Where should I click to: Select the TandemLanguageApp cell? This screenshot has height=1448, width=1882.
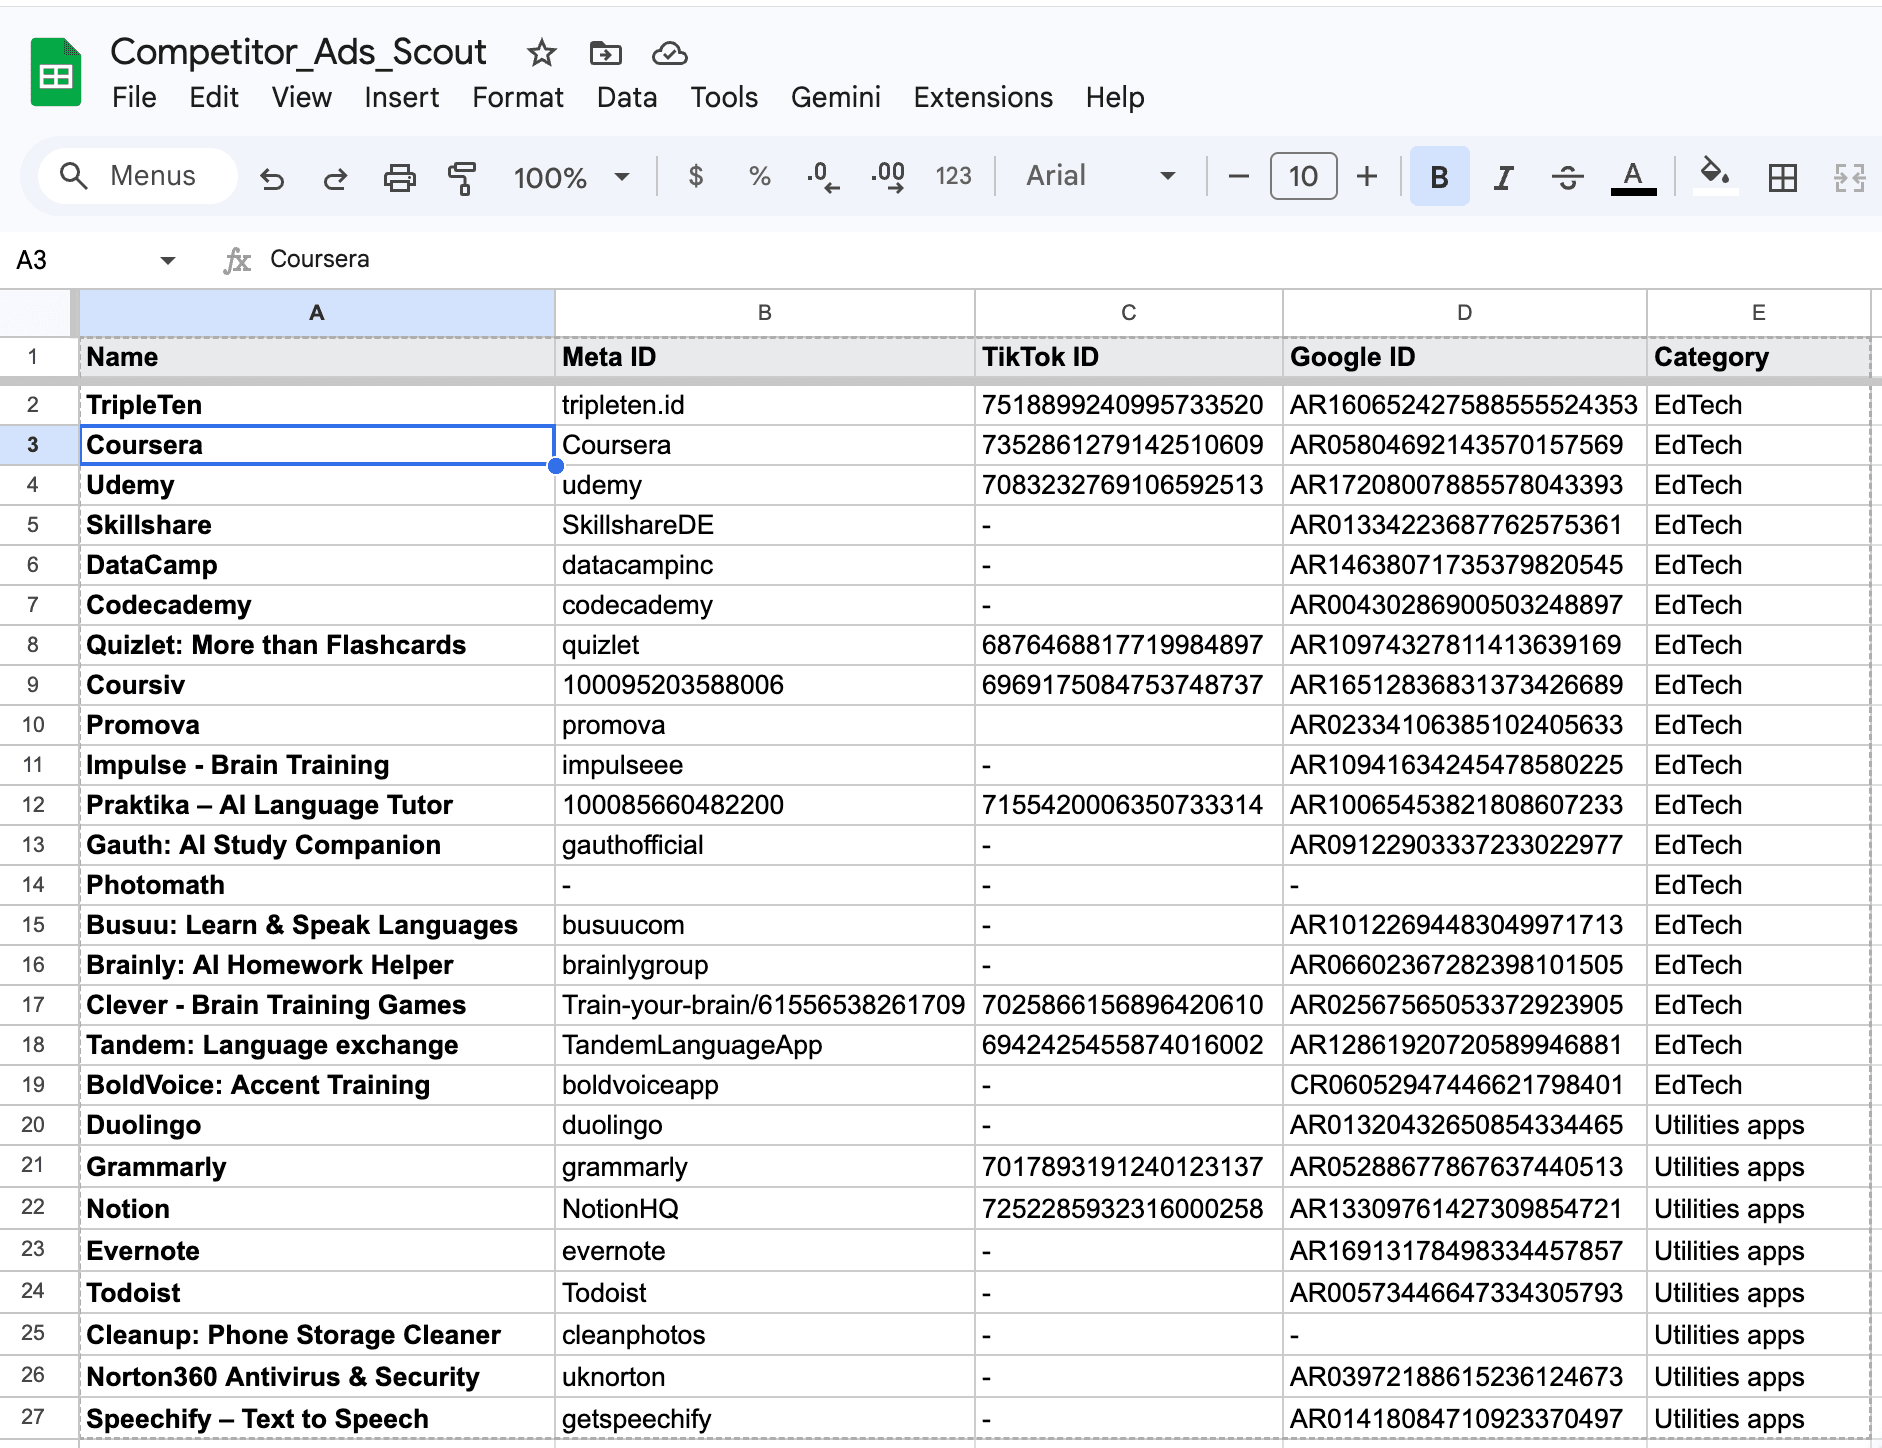765,1045
